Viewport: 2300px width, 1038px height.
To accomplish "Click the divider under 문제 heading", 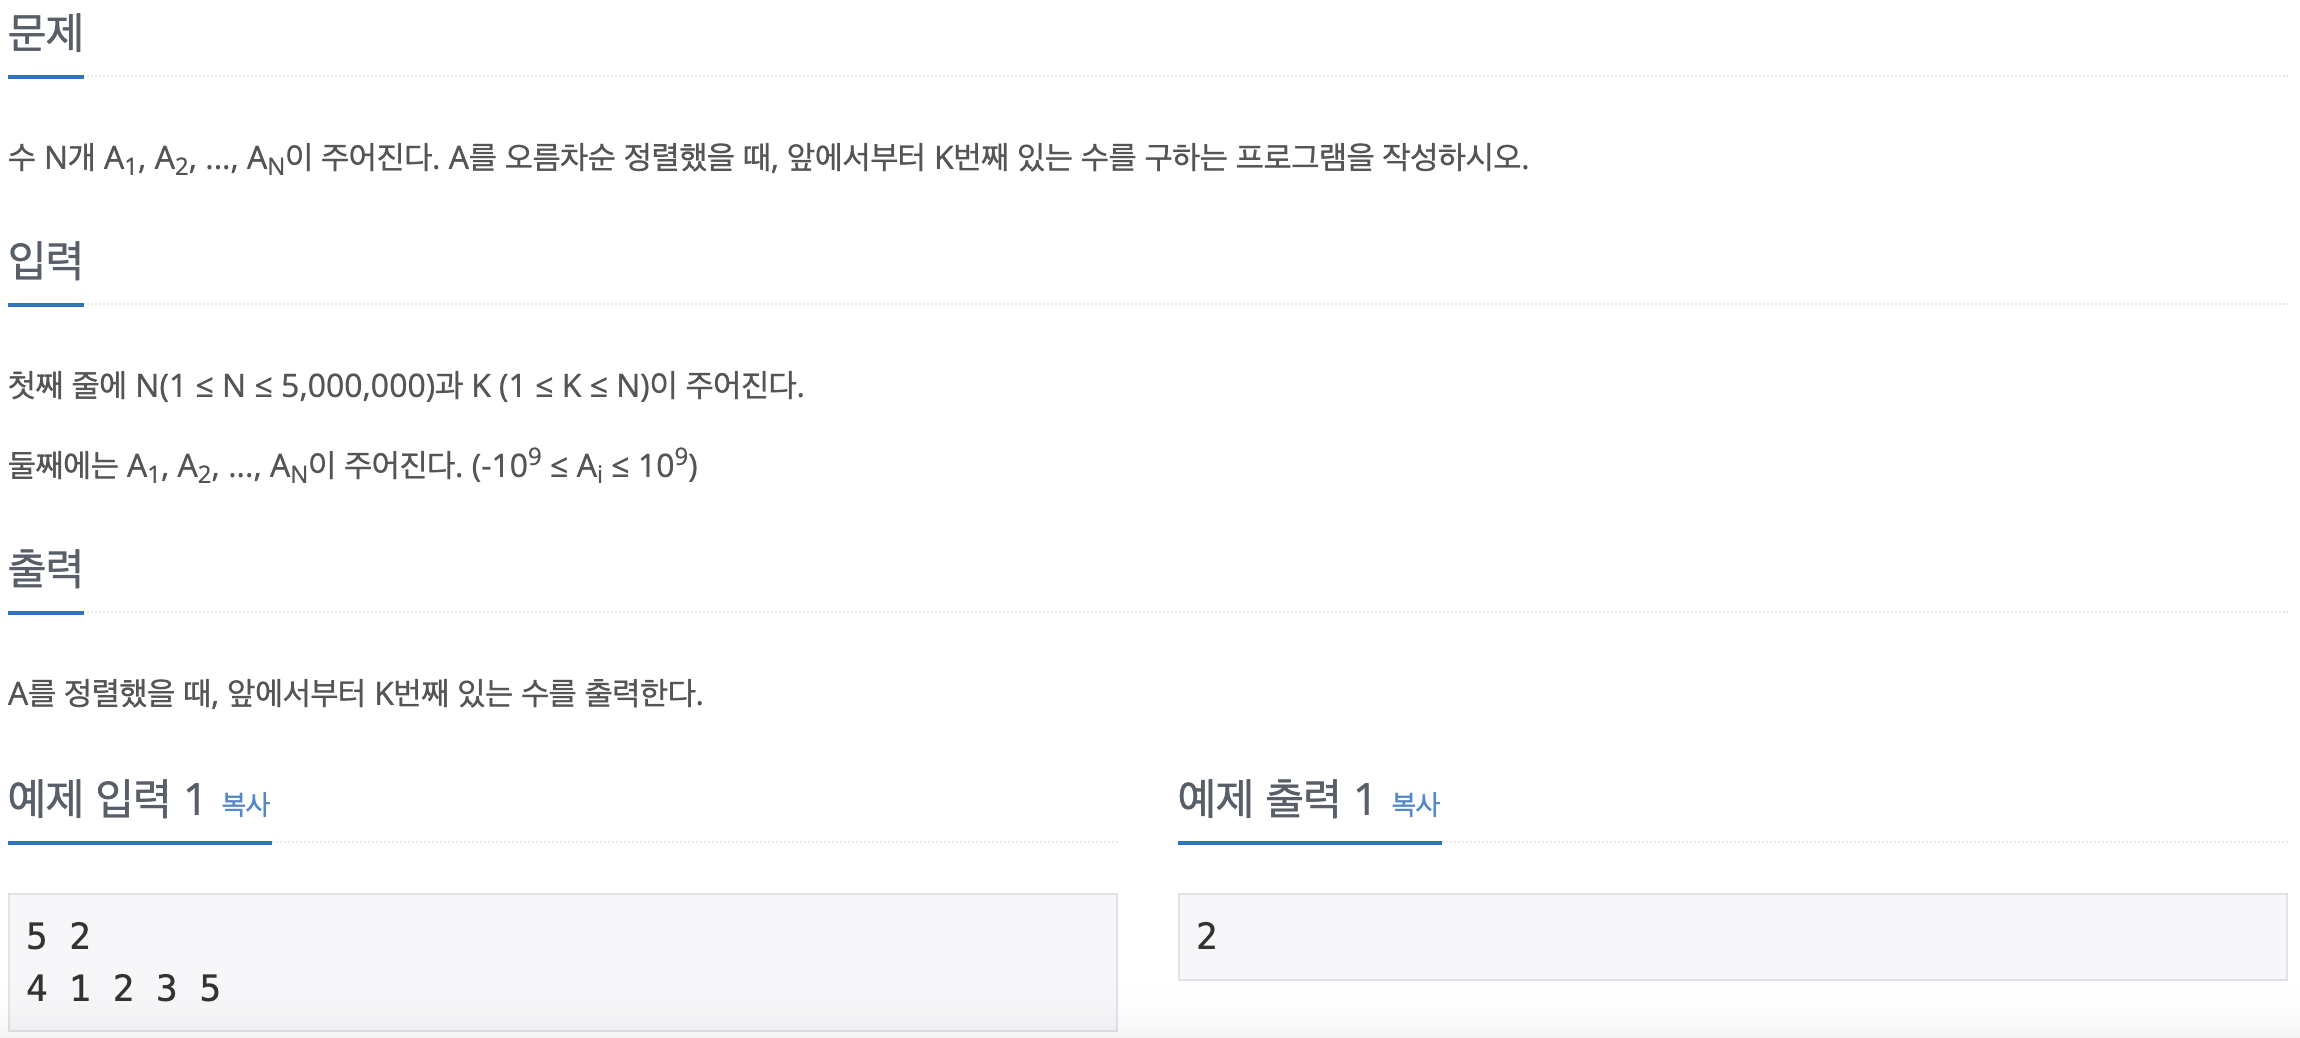I will point(43,75).
